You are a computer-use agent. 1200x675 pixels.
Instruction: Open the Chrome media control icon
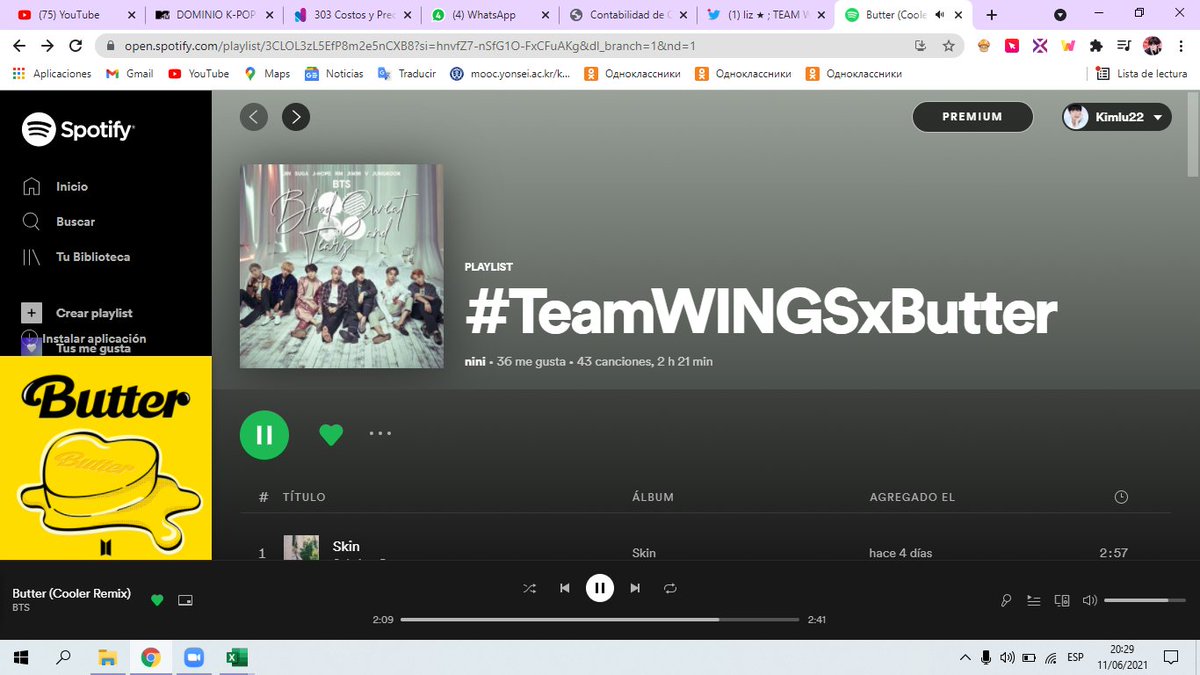(x=1124, y=46)
